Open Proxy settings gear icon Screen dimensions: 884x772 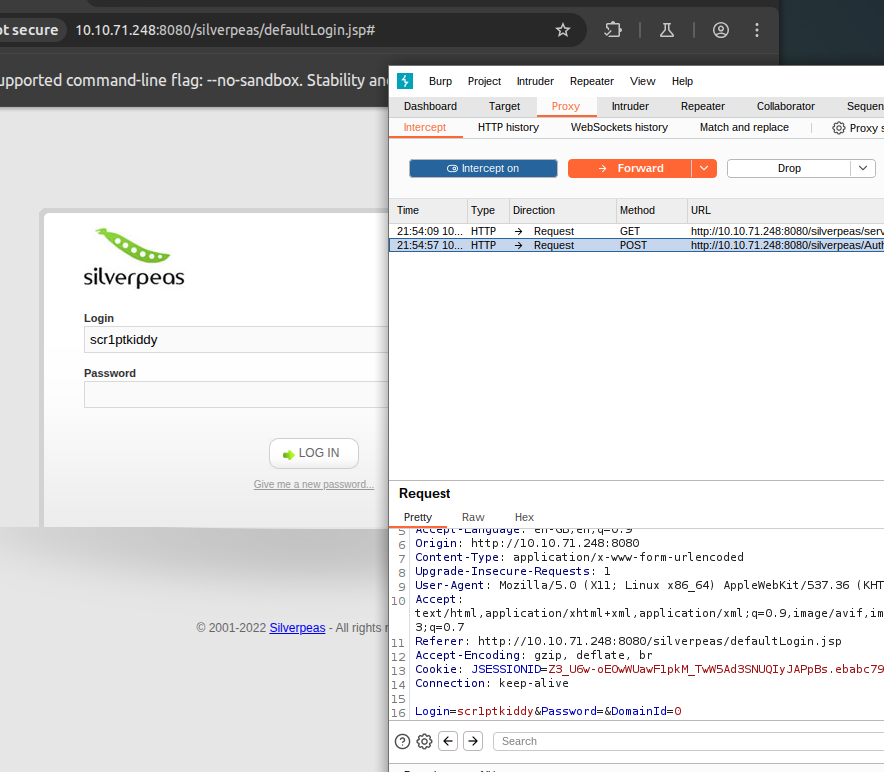839,128
